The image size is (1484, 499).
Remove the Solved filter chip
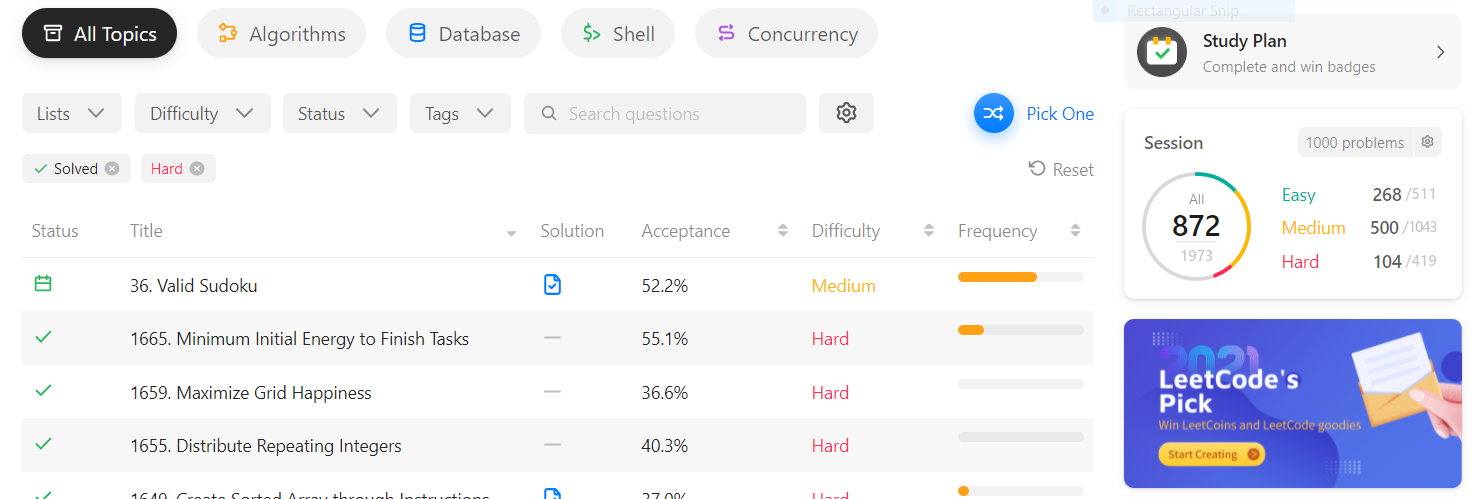pos(112,169)
